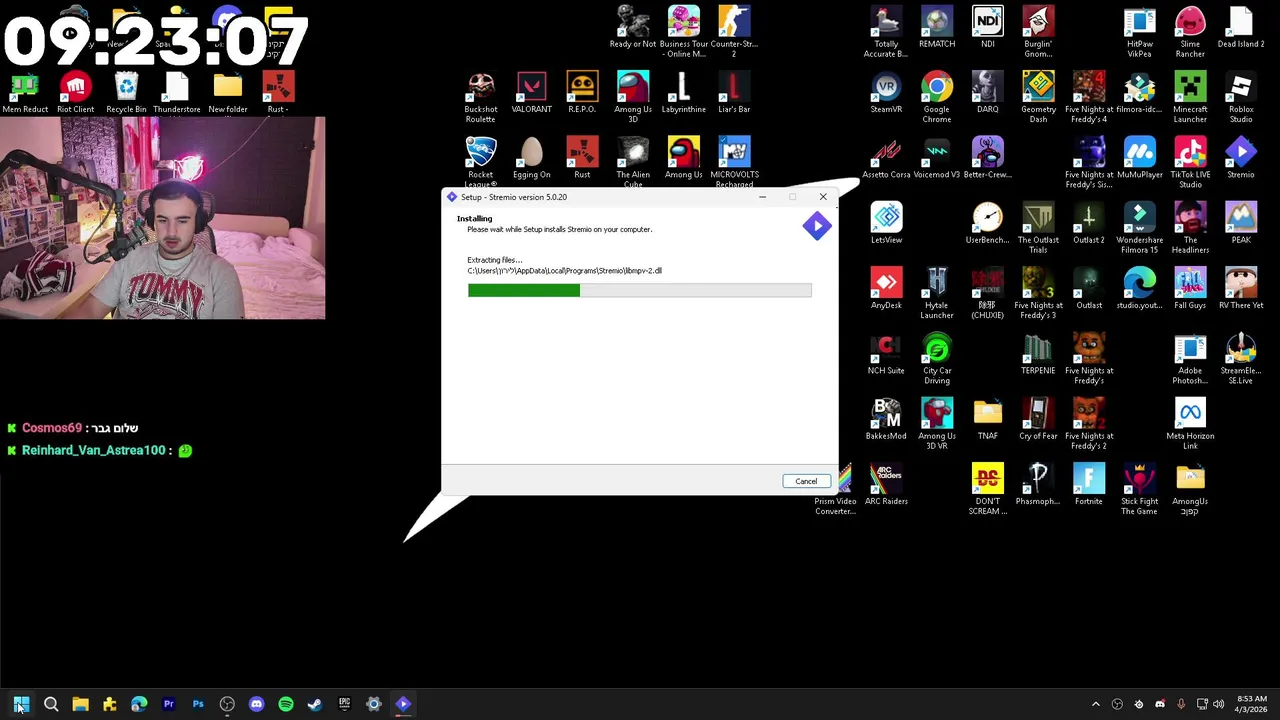Open Premiere Pro from the taskbar
This screenshot has width=1280, height=720.
pos(168,704)
